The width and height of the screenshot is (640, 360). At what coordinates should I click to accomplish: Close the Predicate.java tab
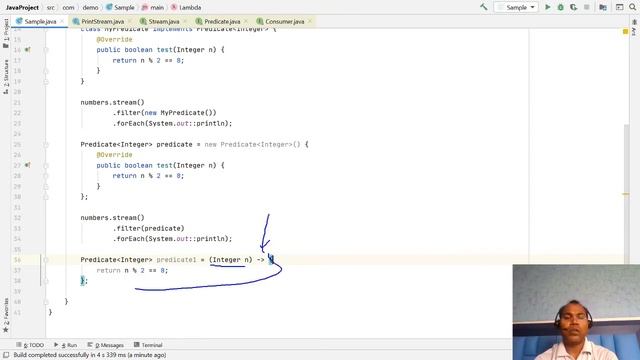coord(246,21)
